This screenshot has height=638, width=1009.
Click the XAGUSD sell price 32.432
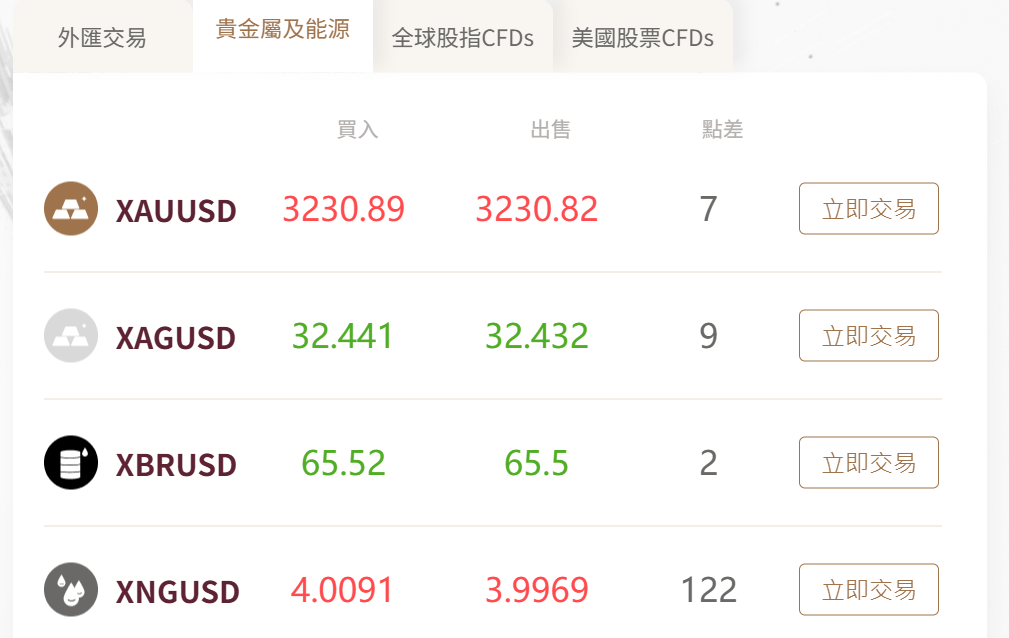click(537, 335)
